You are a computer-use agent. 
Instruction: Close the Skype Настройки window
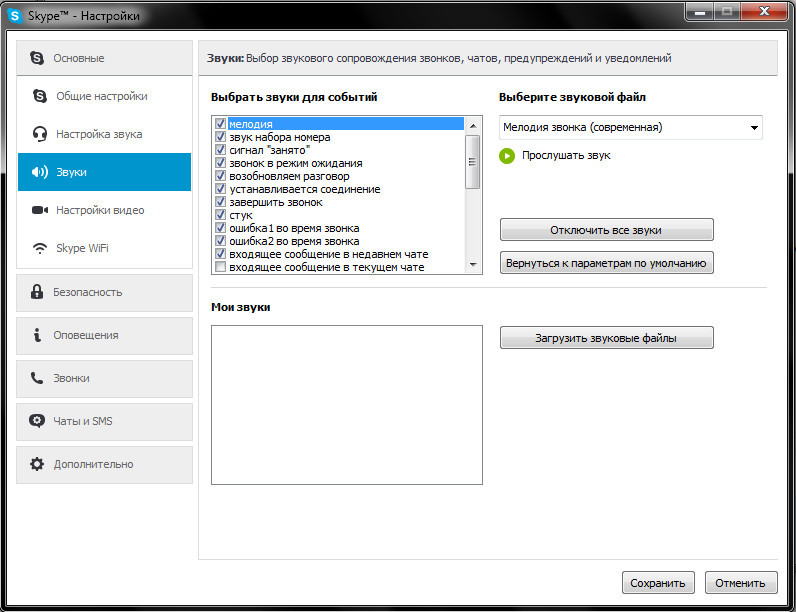(x=765, y=12)
